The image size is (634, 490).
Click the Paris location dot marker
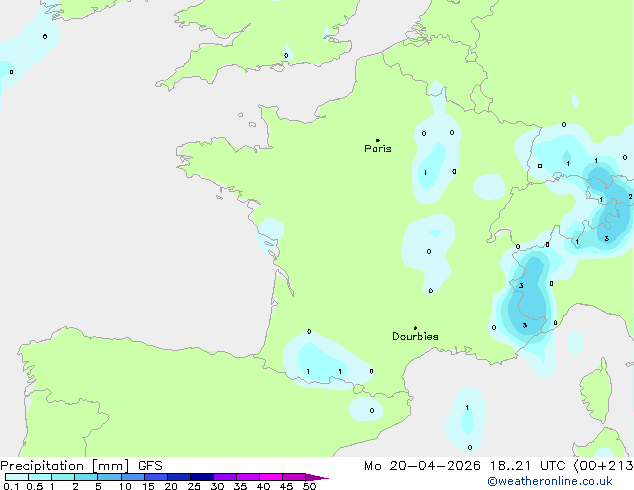coord(378,140)
